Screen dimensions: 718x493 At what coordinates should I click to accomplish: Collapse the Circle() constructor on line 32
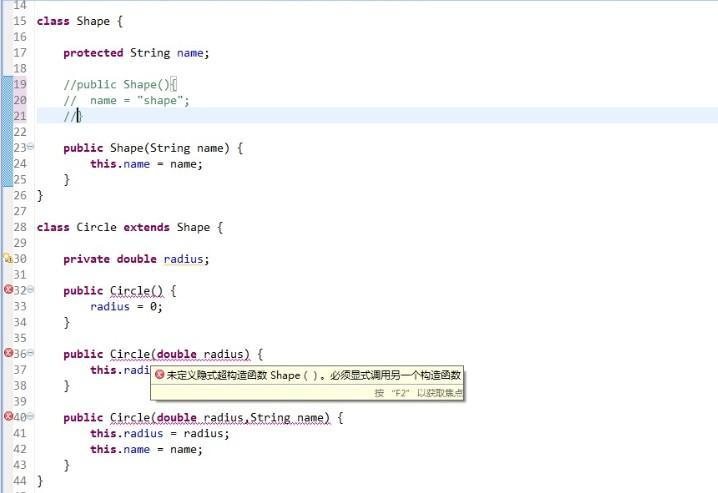[x=30, y=289]
